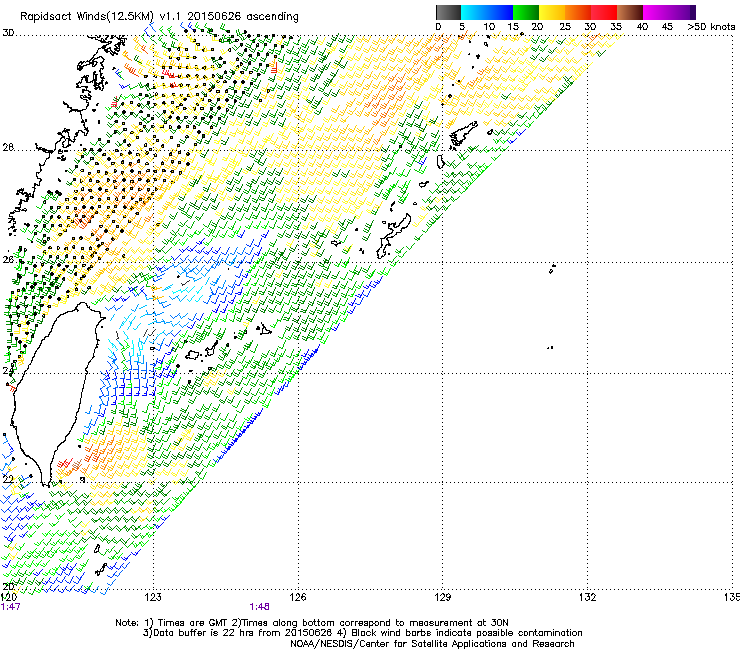Click the yellow 20-25 knots legend swatch
Viewport: 740px width, 650px height.
pos(552,12)
